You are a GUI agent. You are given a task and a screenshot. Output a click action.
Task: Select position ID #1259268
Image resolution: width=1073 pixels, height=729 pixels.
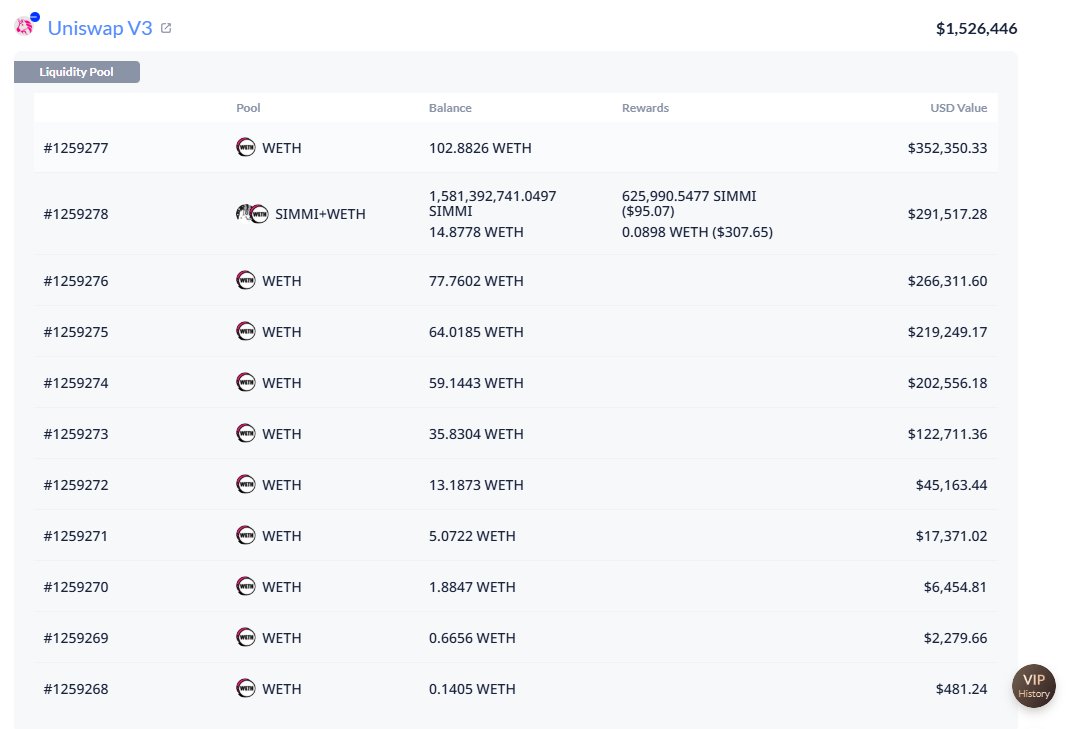pyautogui.click(x=76, y=689)
